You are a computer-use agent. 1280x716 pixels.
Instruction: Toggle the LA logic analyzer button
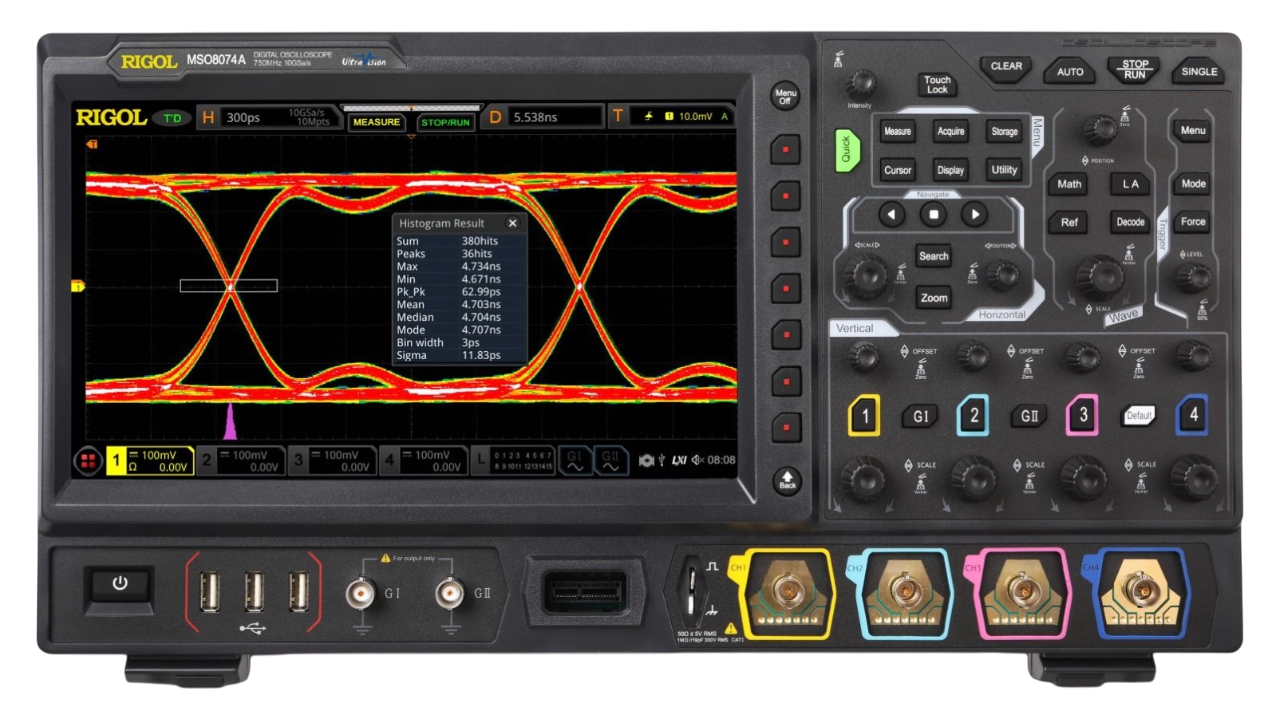pyautogui.click(x=1130, y=184)
